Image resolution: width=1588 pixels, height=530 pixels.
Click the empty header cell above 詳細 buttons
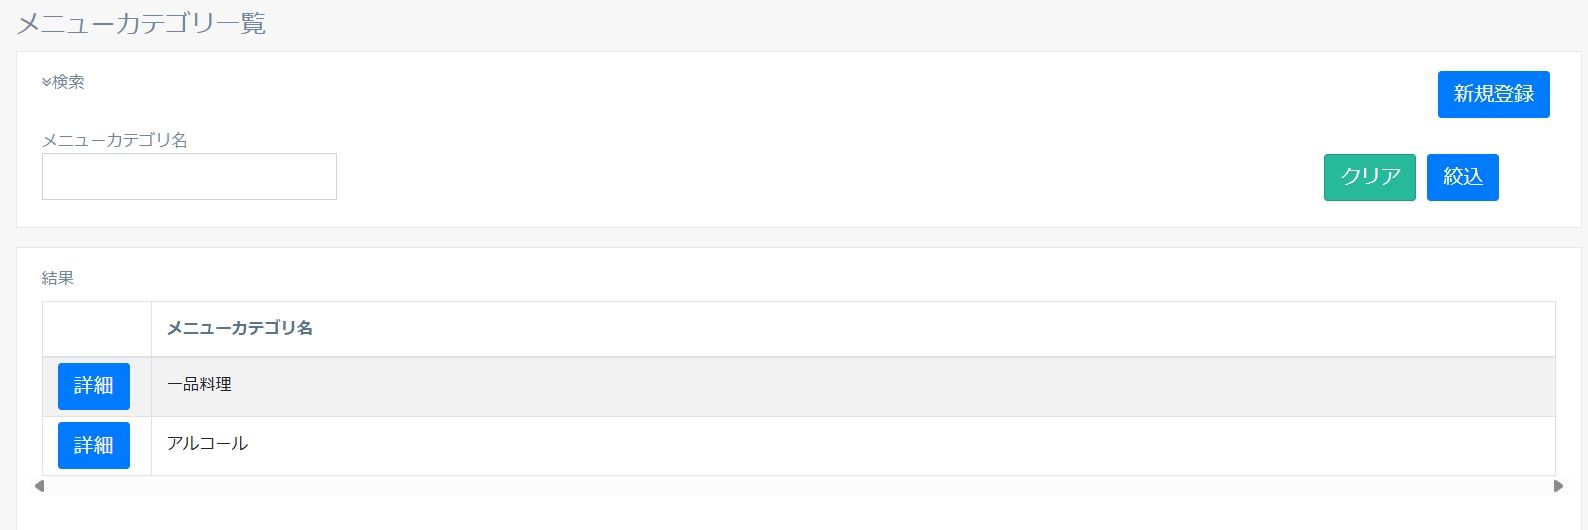[97, 328]
